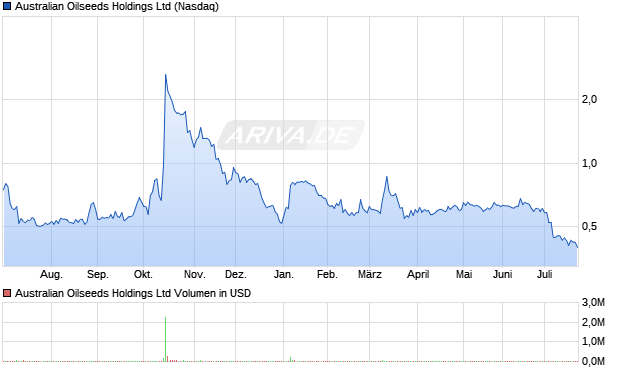Image resolution: width=620 pixels, height=371 pixels.
Task: Click the 'Dez.' month label
Action: tap(236, 274)
